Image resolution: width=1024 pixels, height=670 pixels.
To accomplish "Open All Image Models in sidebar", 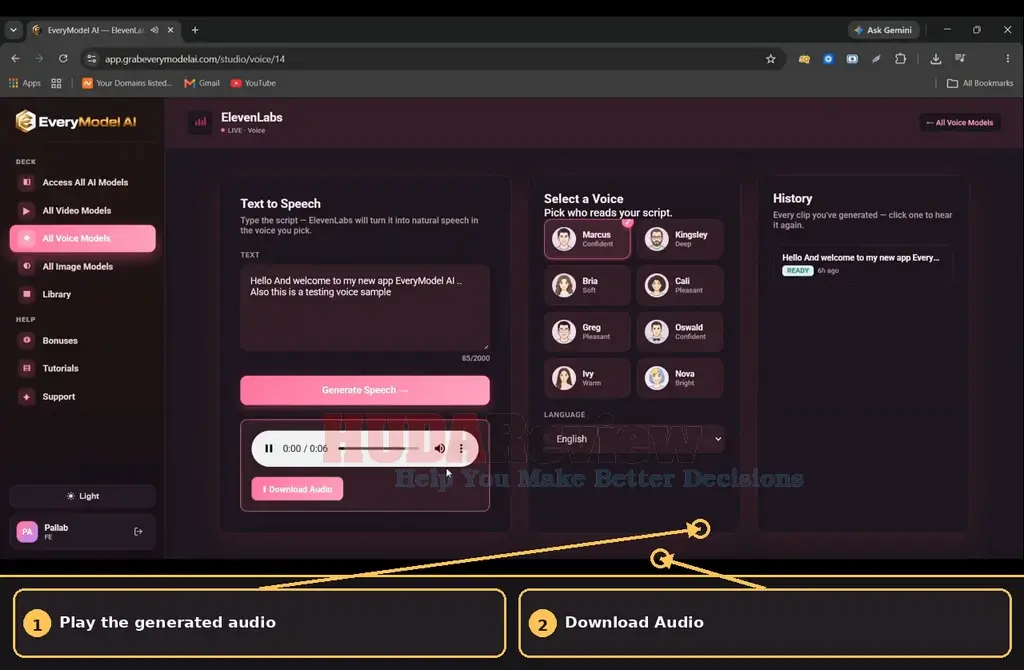I will pyautogui.click(x=83, y=266).
